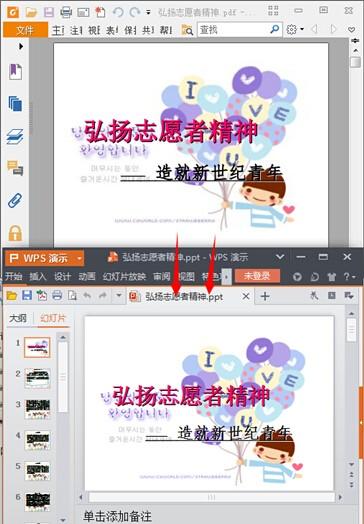
Task: Switch to 幻灯片 slides tab
Action: (53, 318)
